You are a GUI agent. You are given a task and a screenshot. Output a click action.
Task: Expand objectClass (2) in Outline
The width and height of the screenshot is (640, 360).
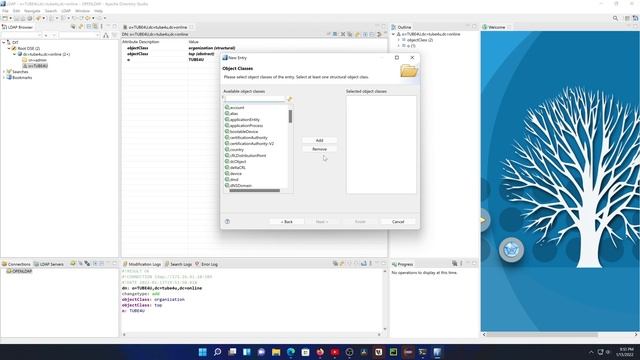(x=399, y=40)
